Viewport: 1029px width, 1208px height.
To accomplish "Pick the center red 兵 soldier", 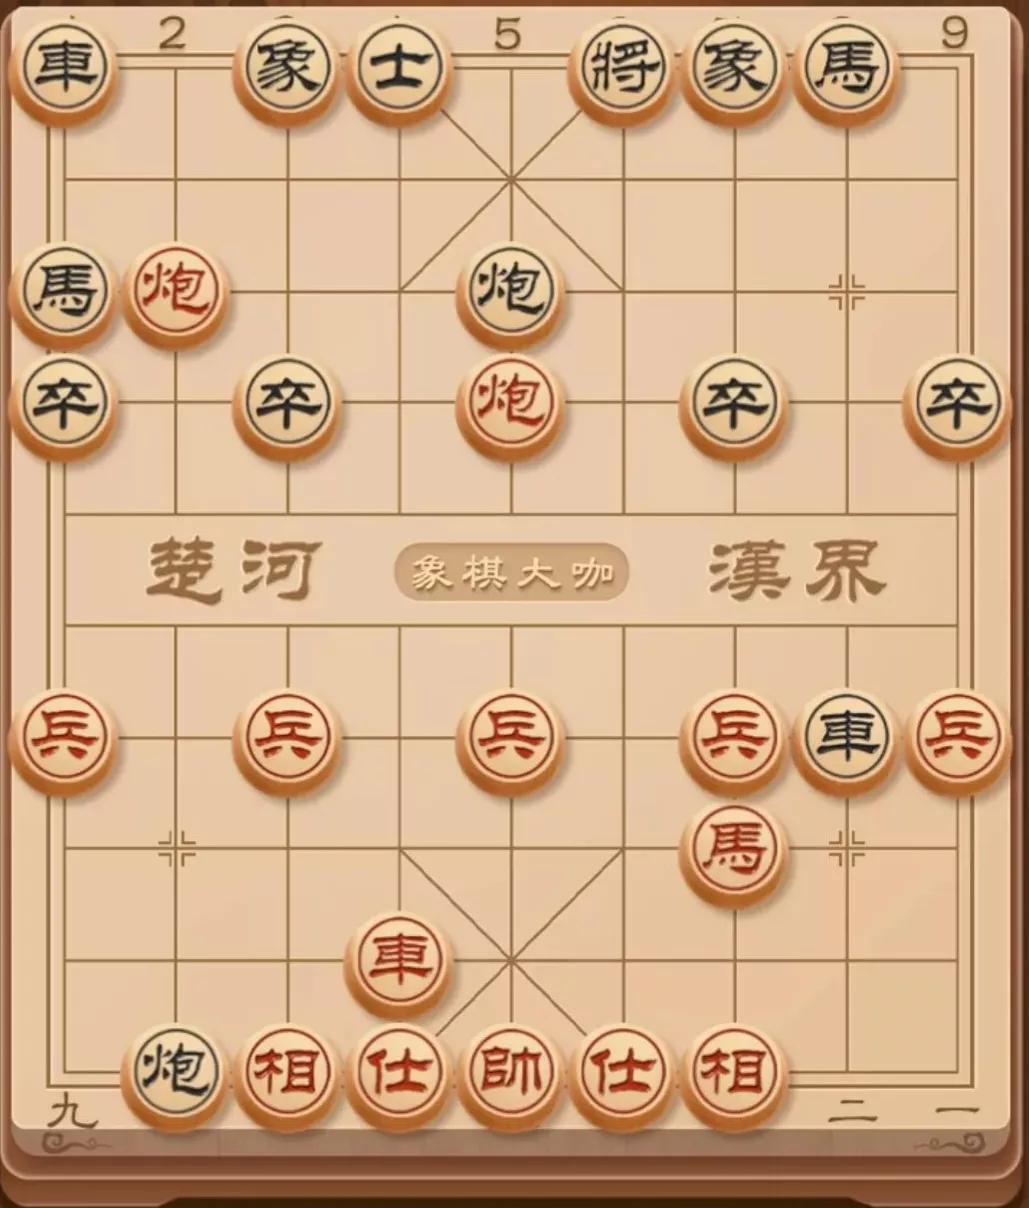I will pyautogui.click(x=511, y=740).
